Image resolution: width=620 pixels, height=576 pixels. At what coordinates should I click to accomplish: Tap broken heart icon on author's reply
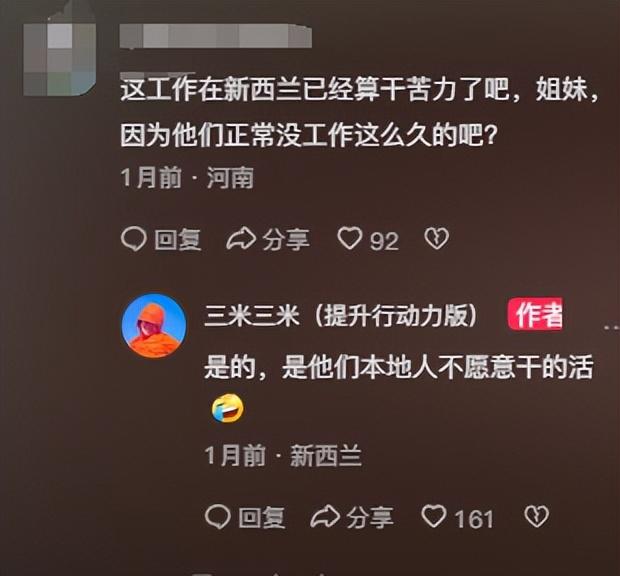(x=537, y=517)
